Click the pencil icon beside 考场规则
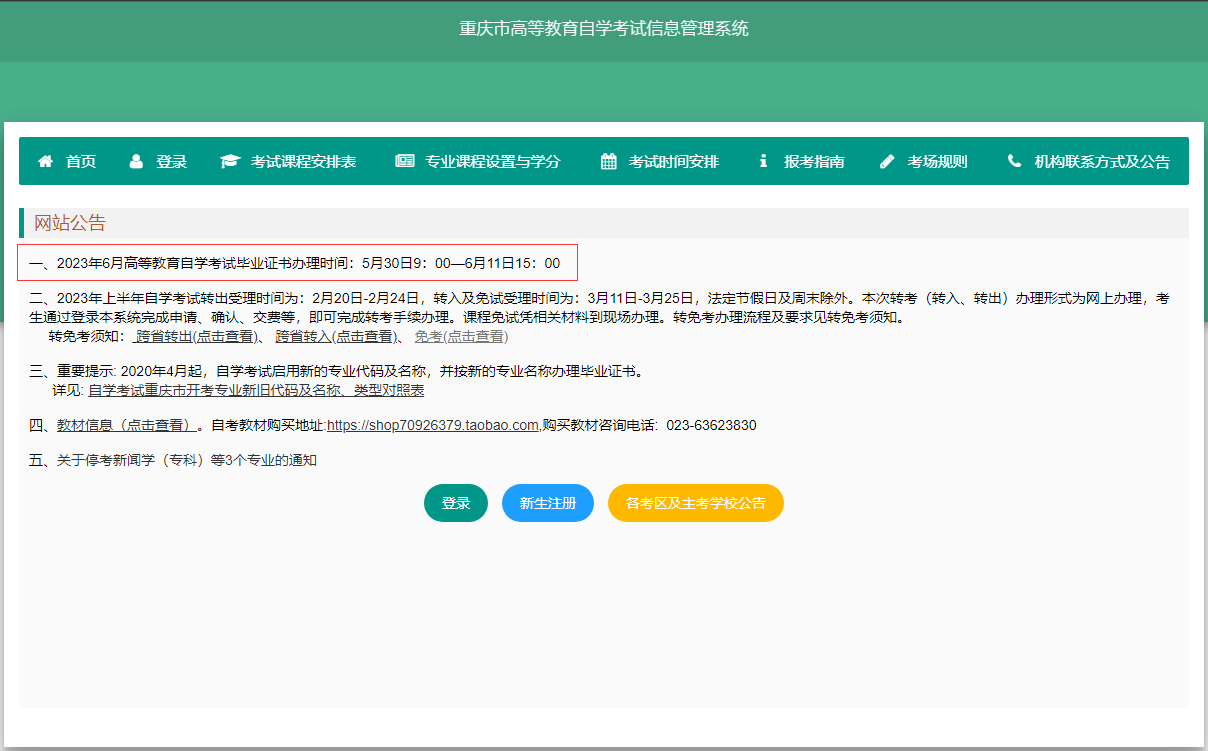 tap(886, 161)
